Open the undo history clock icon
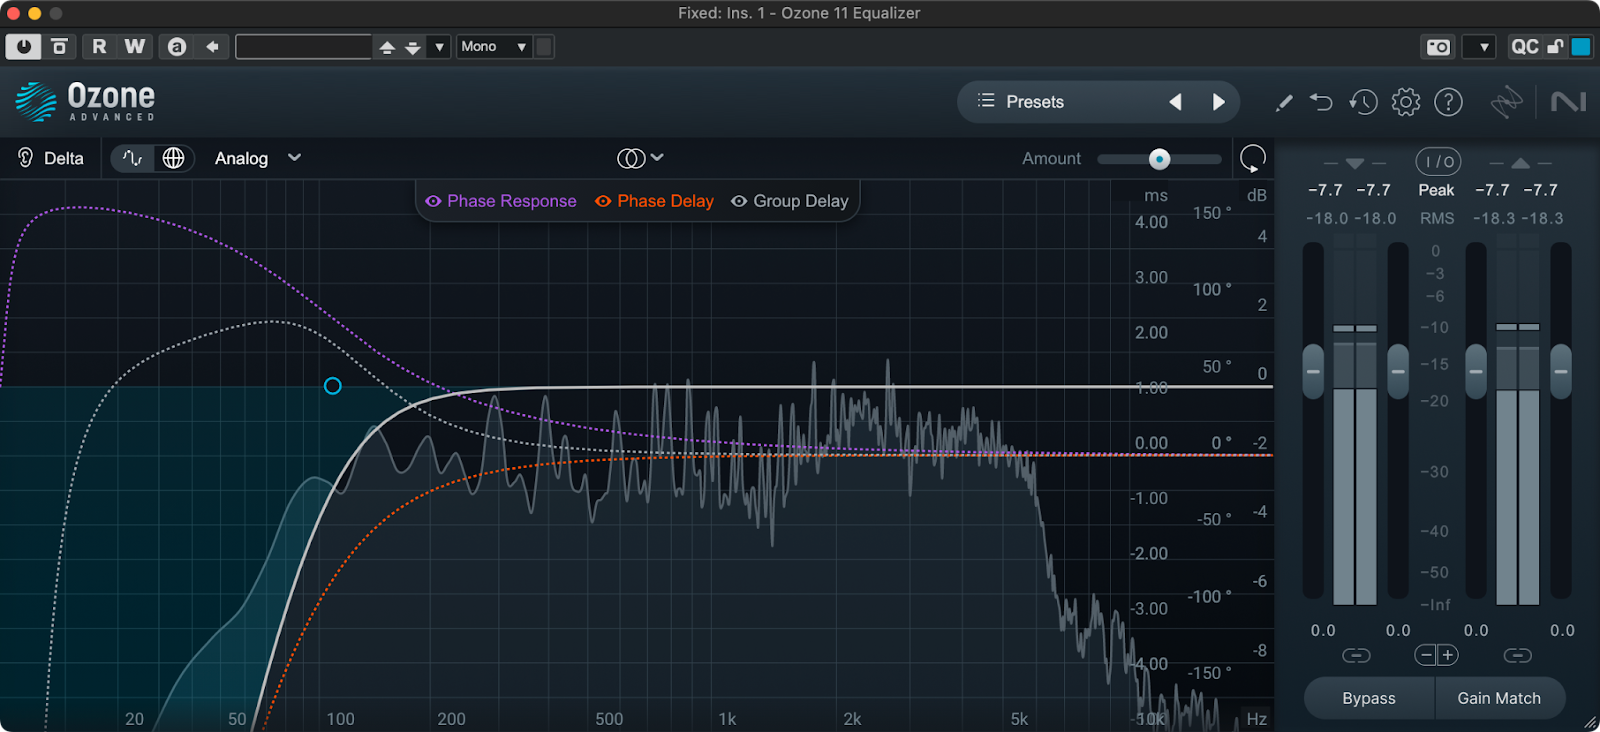Viewport: 1600px width, 732px height. 1363,102
